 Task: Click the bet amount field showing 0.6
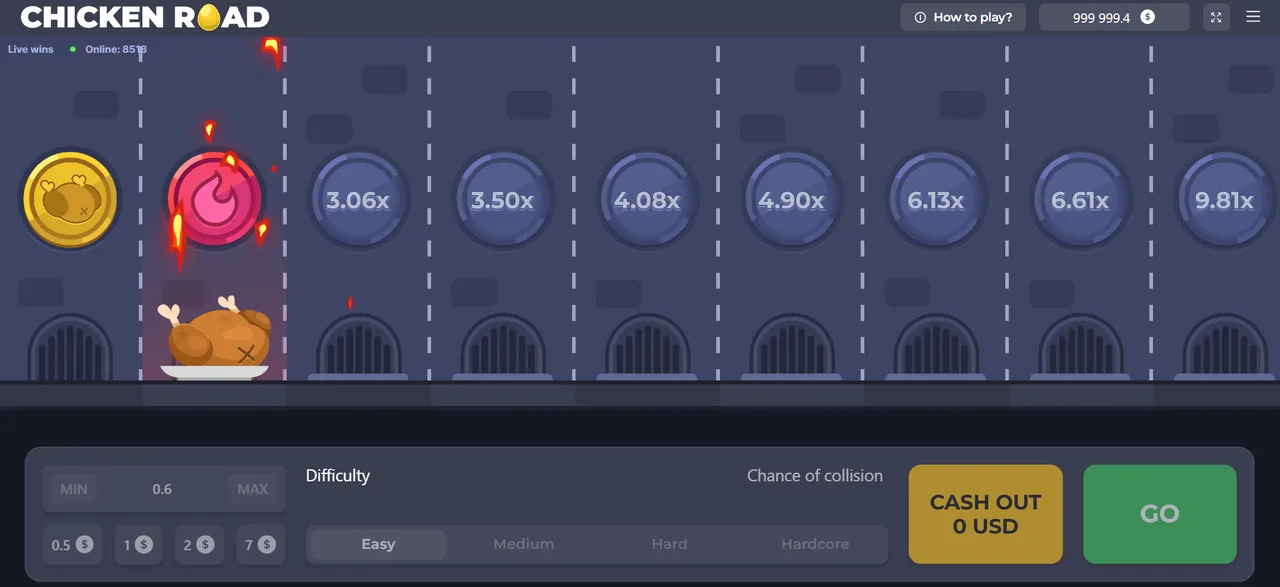163,489
